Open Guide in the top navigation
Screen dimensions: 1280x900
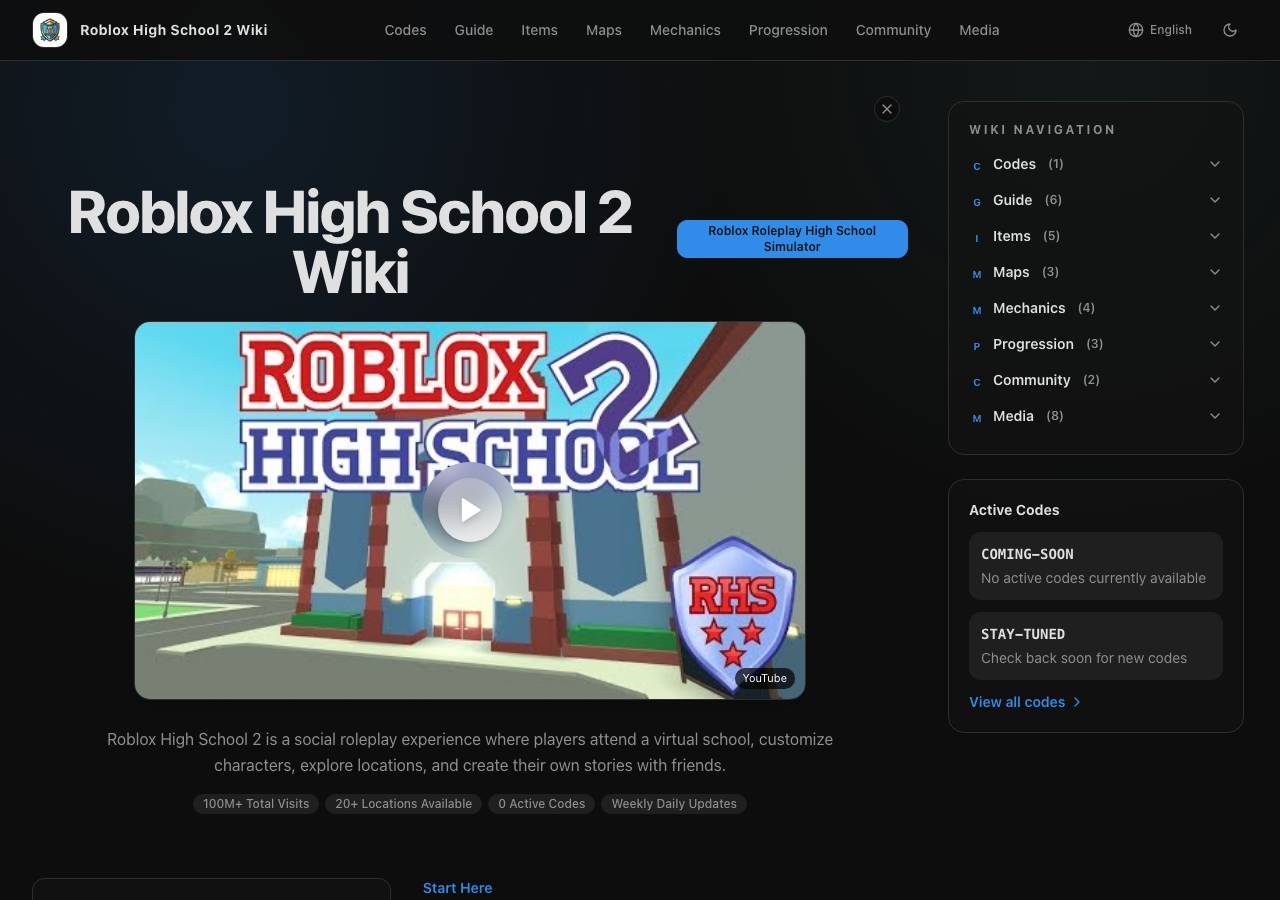(474, 30)
